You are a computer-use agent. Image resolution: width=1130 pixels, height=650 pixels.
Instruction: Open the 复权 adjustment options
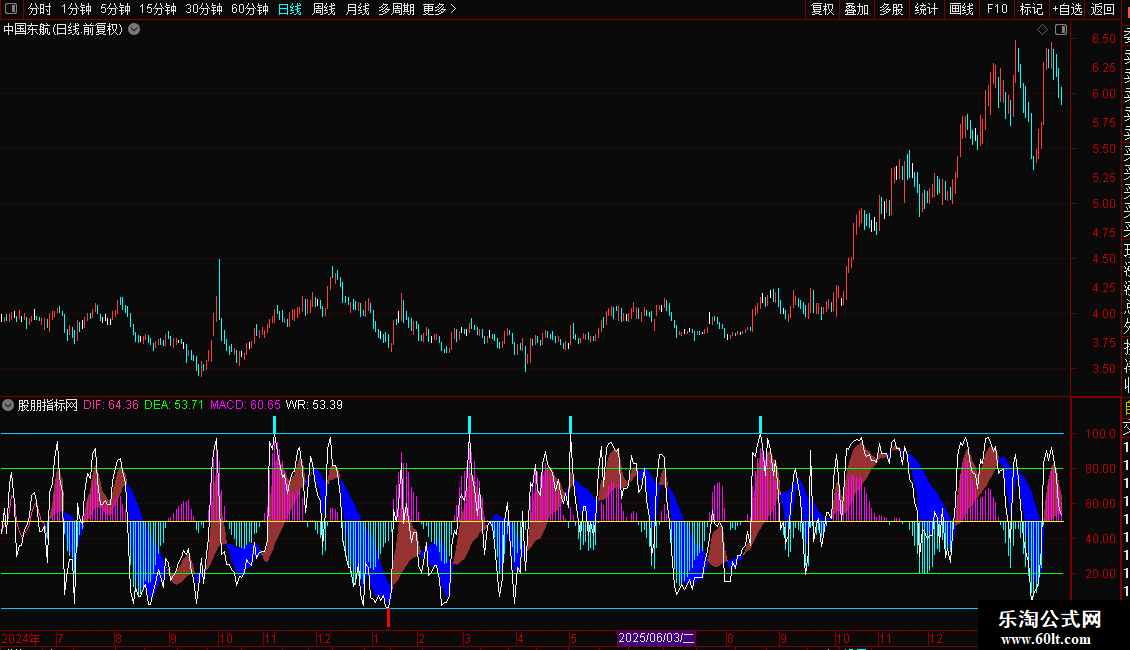[x=822, y=9]
